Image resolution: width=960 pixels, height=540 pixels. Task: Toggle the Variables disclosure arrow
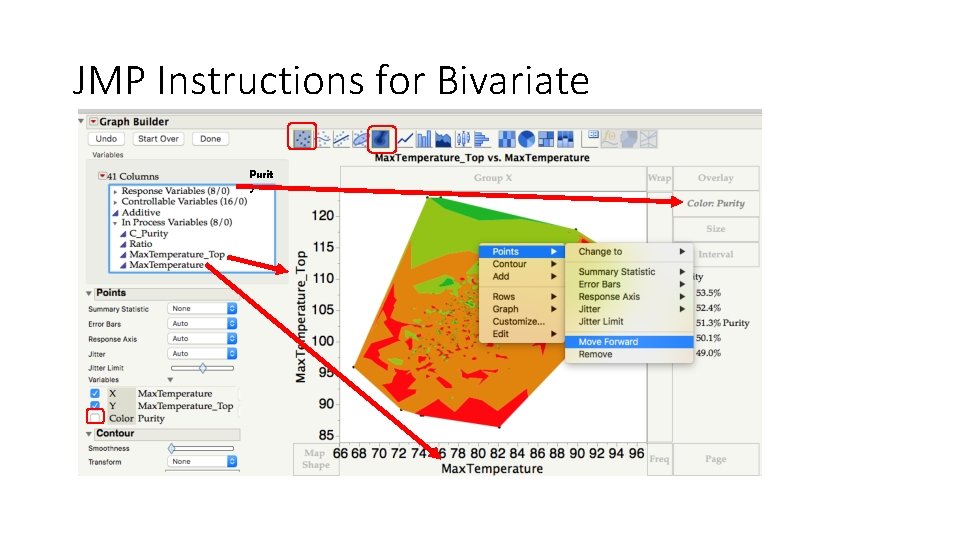pos(171,380)
